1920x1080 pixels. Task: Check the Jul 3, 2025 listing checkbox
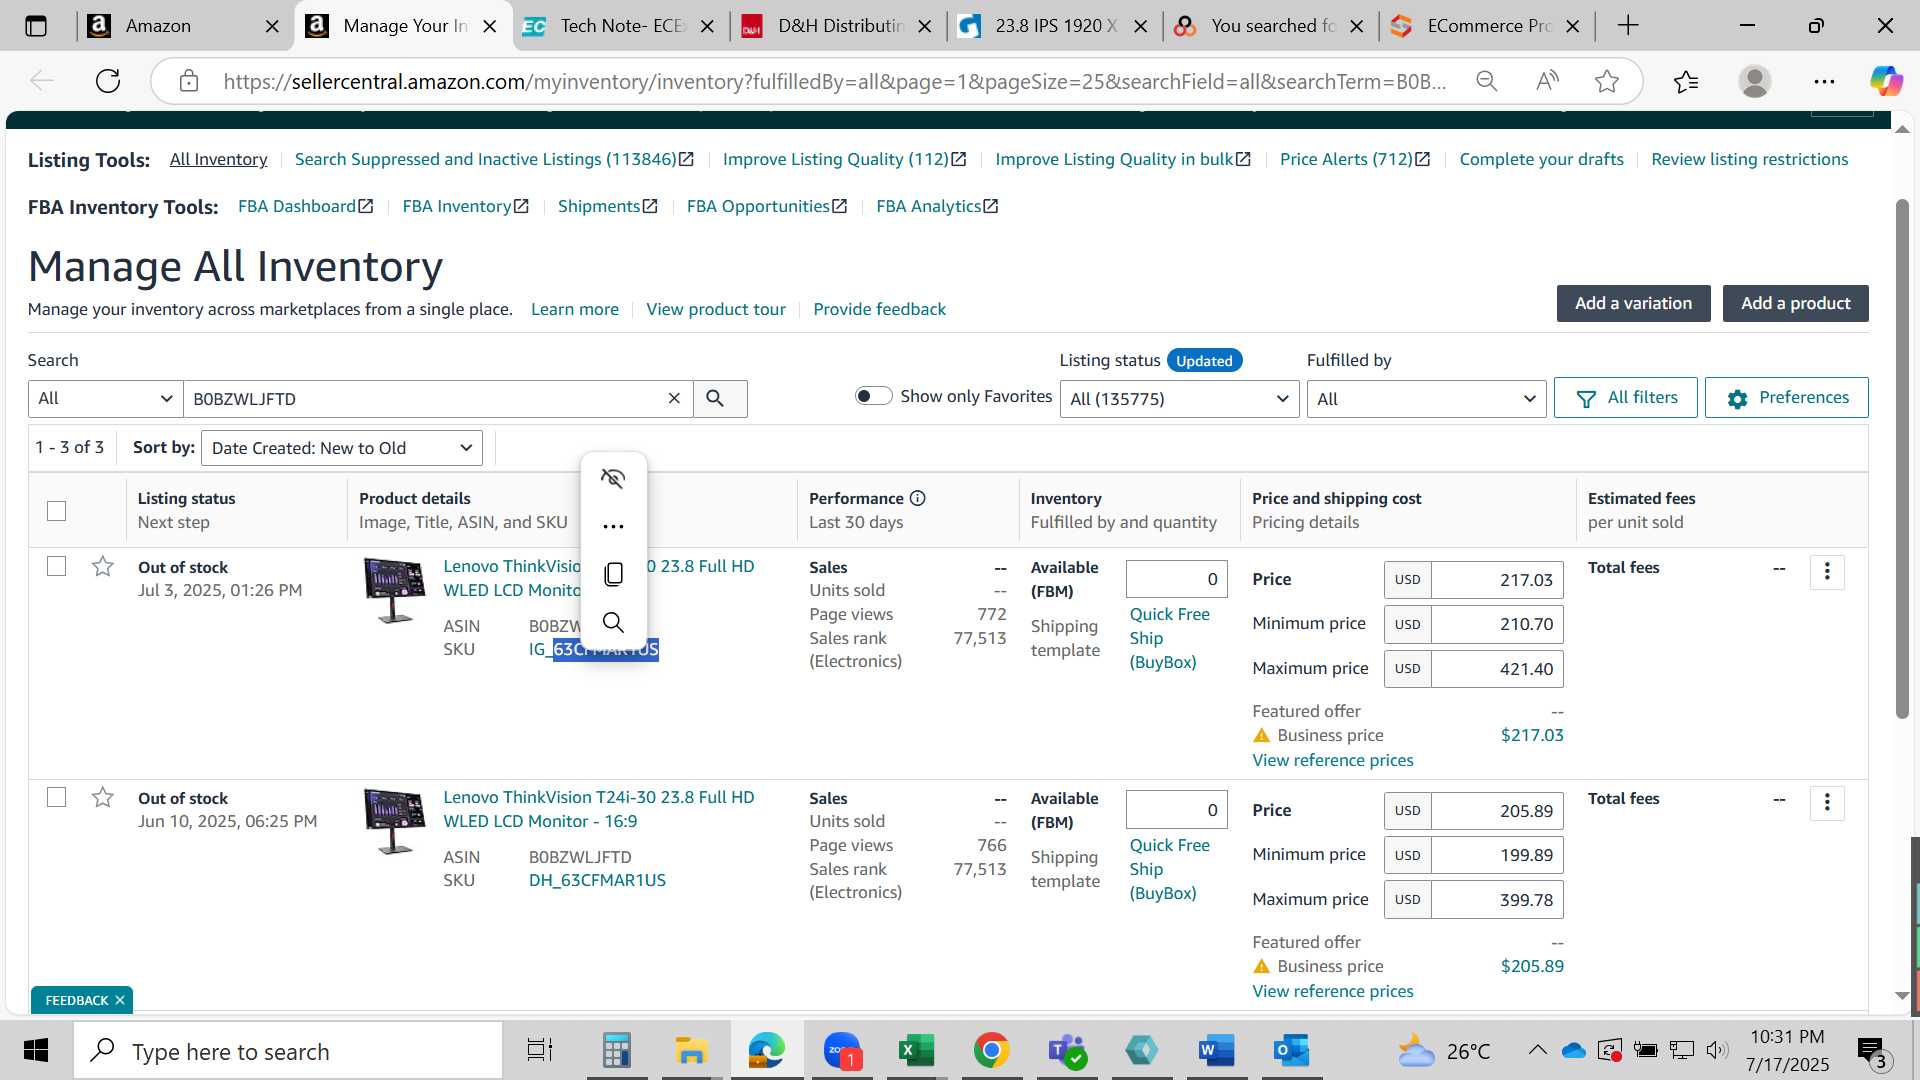57,566
